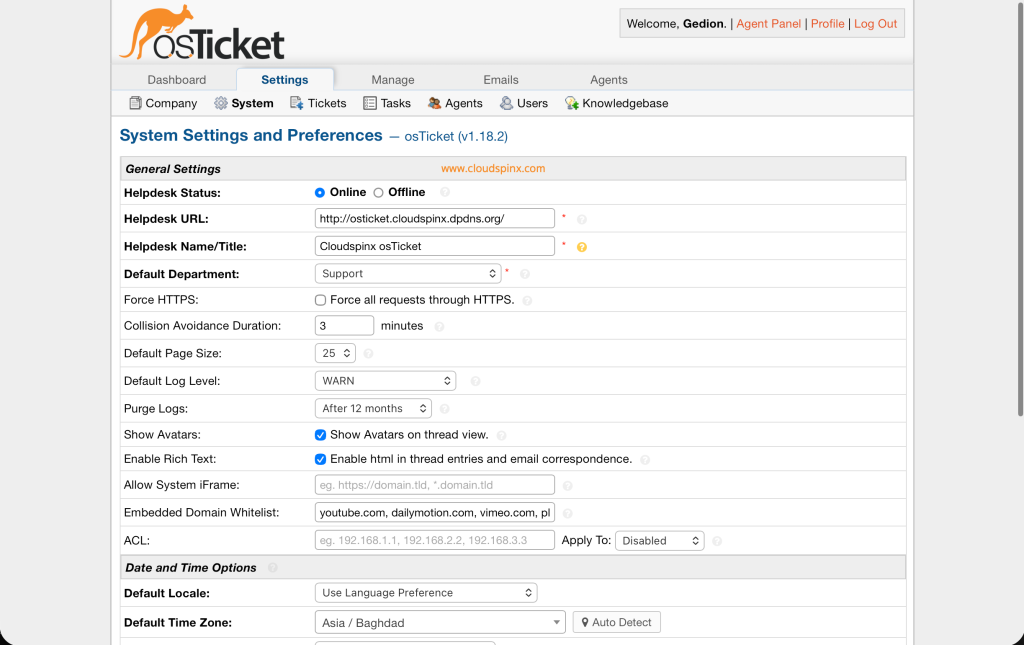Screen dimensions: 1024x645
Task: Open the Knowledgebase settings icon
Action: tap(570, 103)
